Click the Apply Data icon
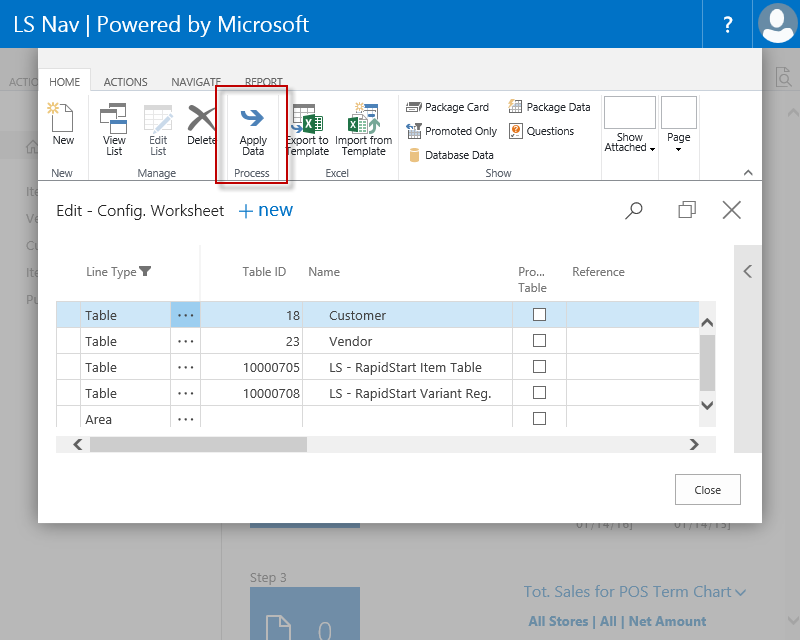The image size is (800, 640). 253,118
